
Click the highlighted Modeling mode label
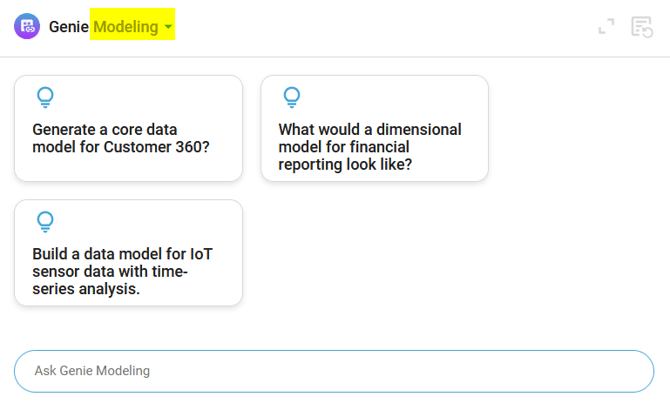click(126, 27)
